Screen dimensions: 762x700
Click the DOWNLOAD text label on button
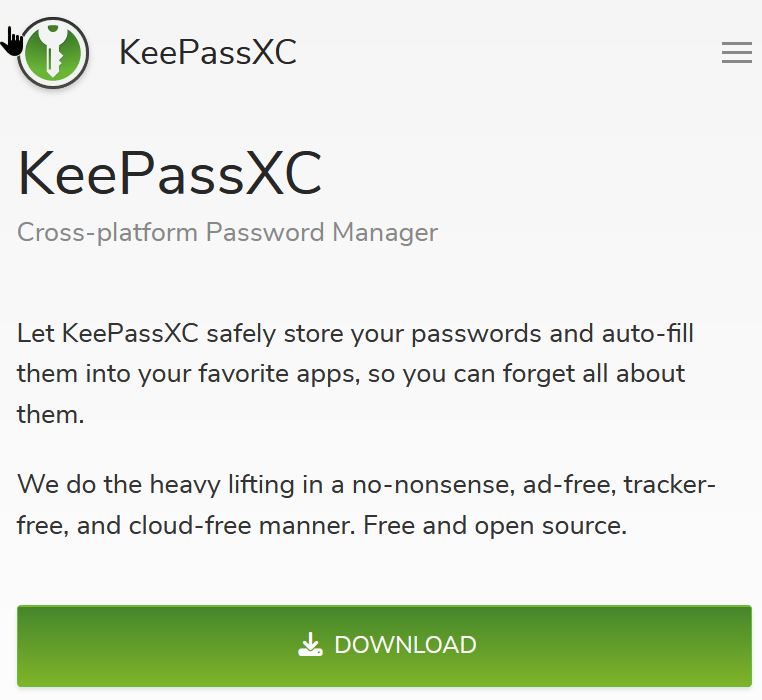pyautogui.click(x=405, y=645)
